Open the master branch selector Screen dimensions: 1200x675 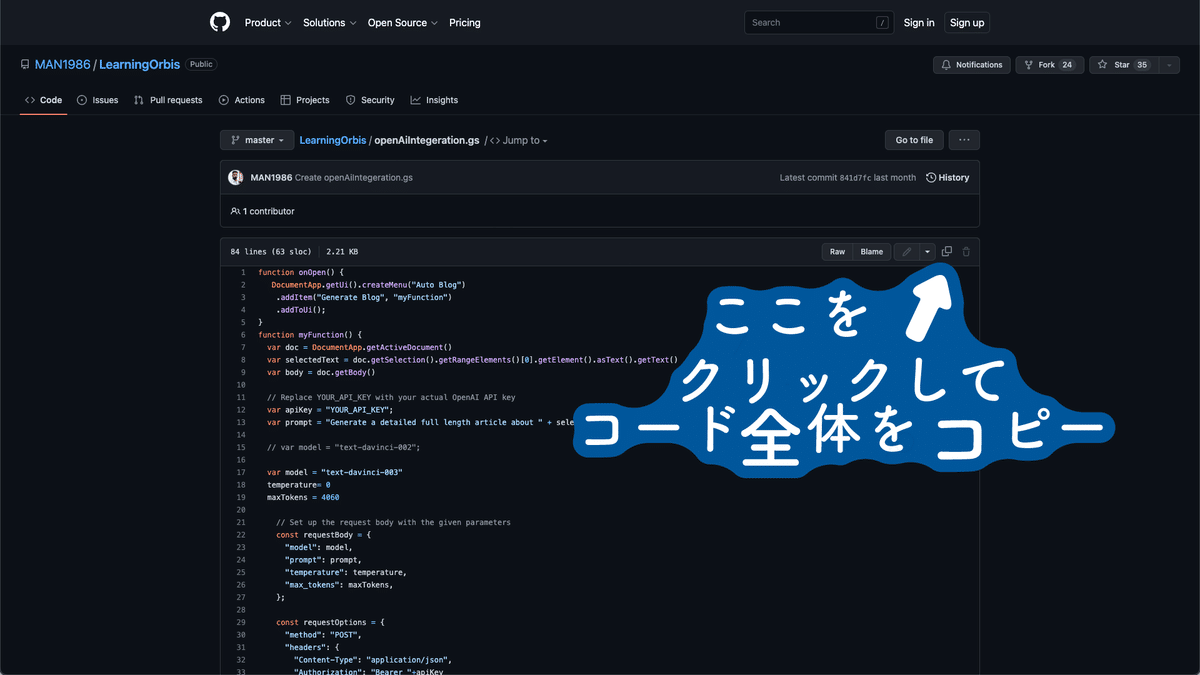click(x=257, y=140)
